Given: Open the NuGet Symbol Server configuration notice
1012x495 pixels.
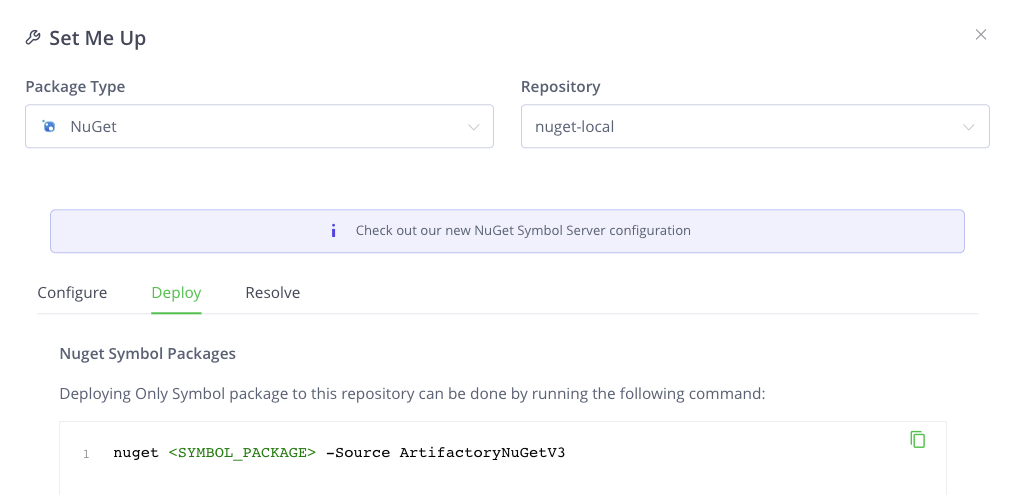Looking at the screenshot, I should (507, 231).
